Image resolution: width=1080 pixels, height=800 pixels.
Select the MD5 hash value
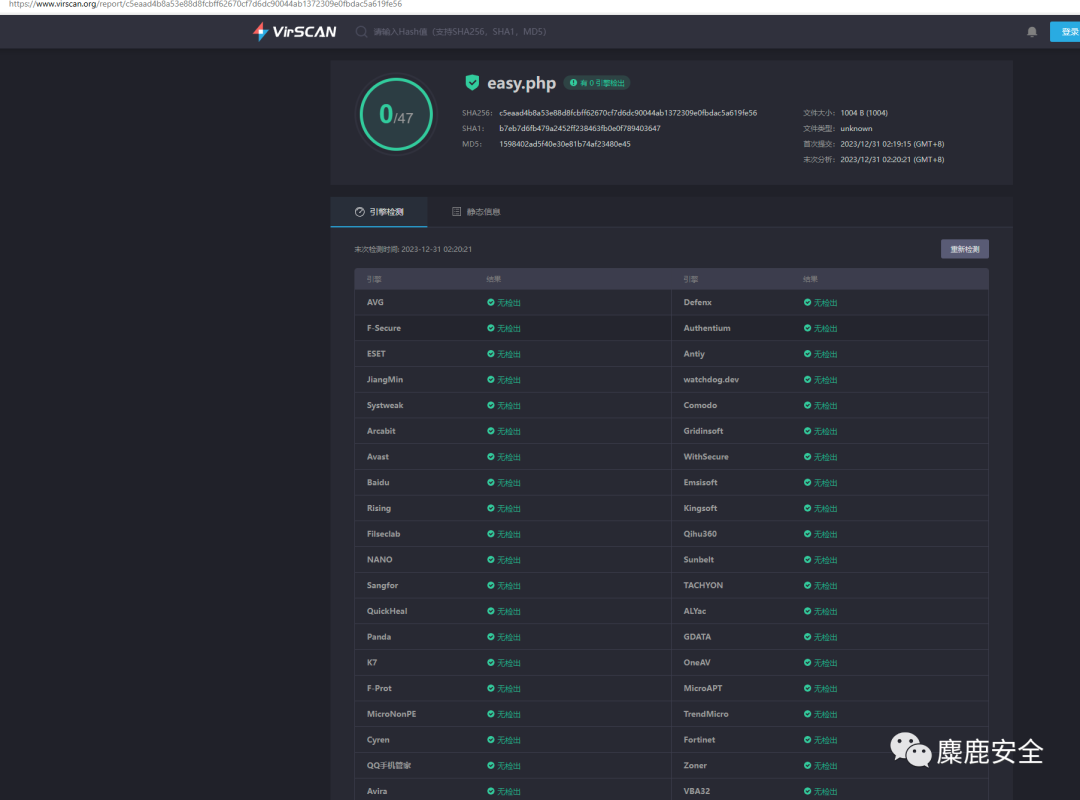click(564, 144)
